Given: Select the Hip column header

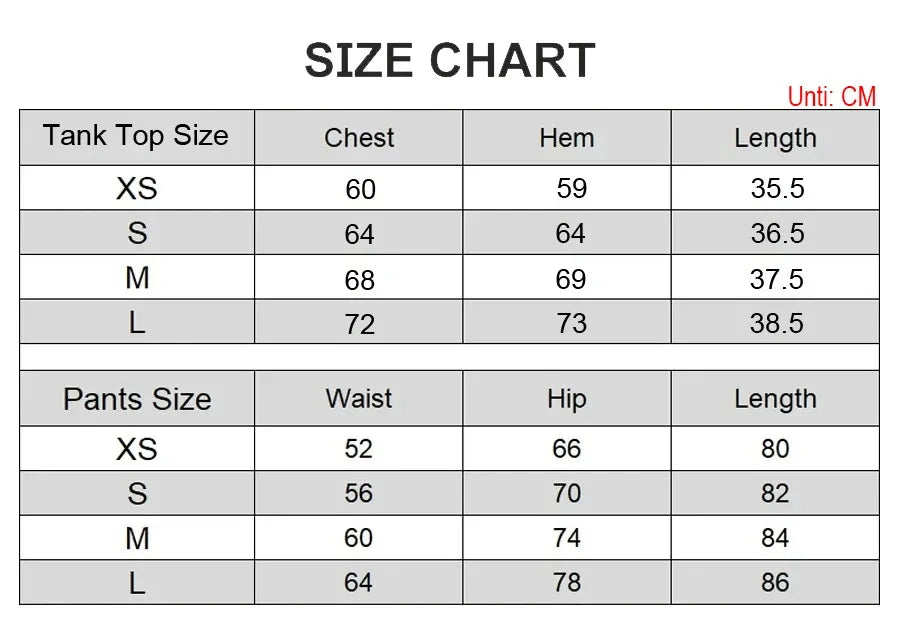Looking at the screenshot, I should 566,399.
